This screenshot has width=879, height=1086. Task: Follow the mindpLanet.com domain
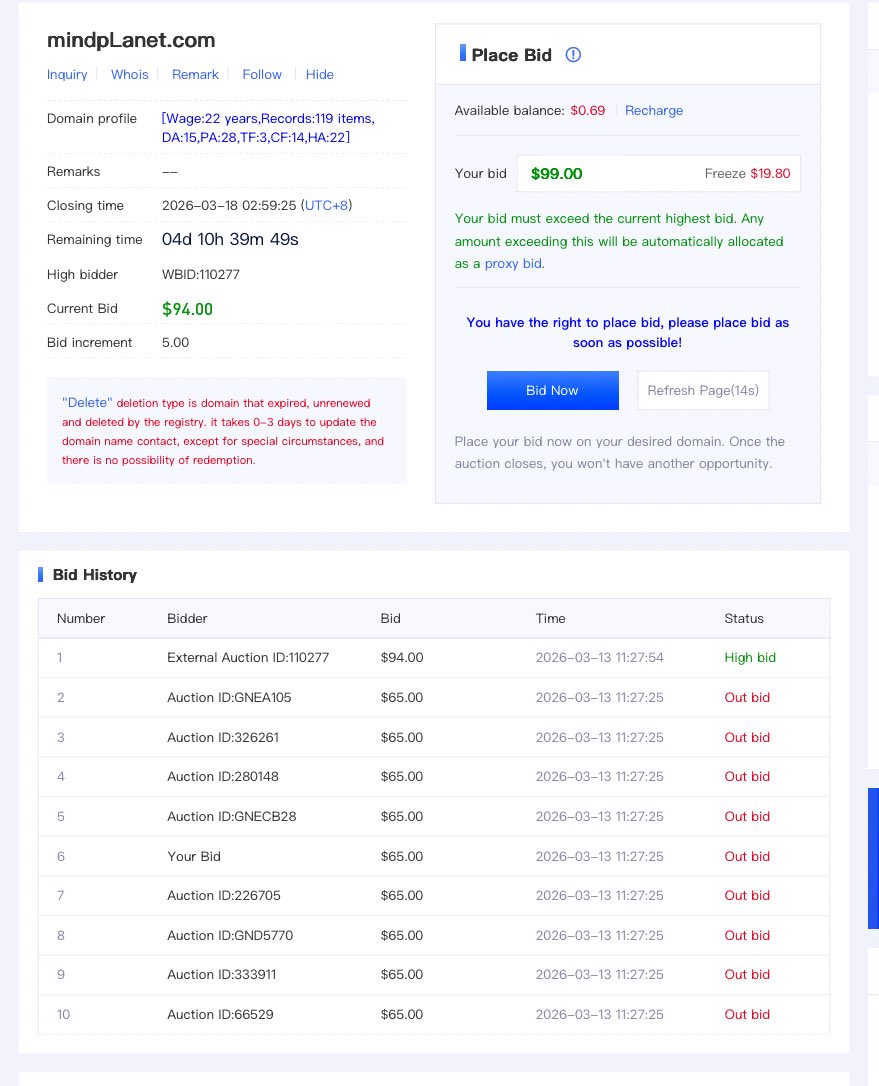click(262, 75)
